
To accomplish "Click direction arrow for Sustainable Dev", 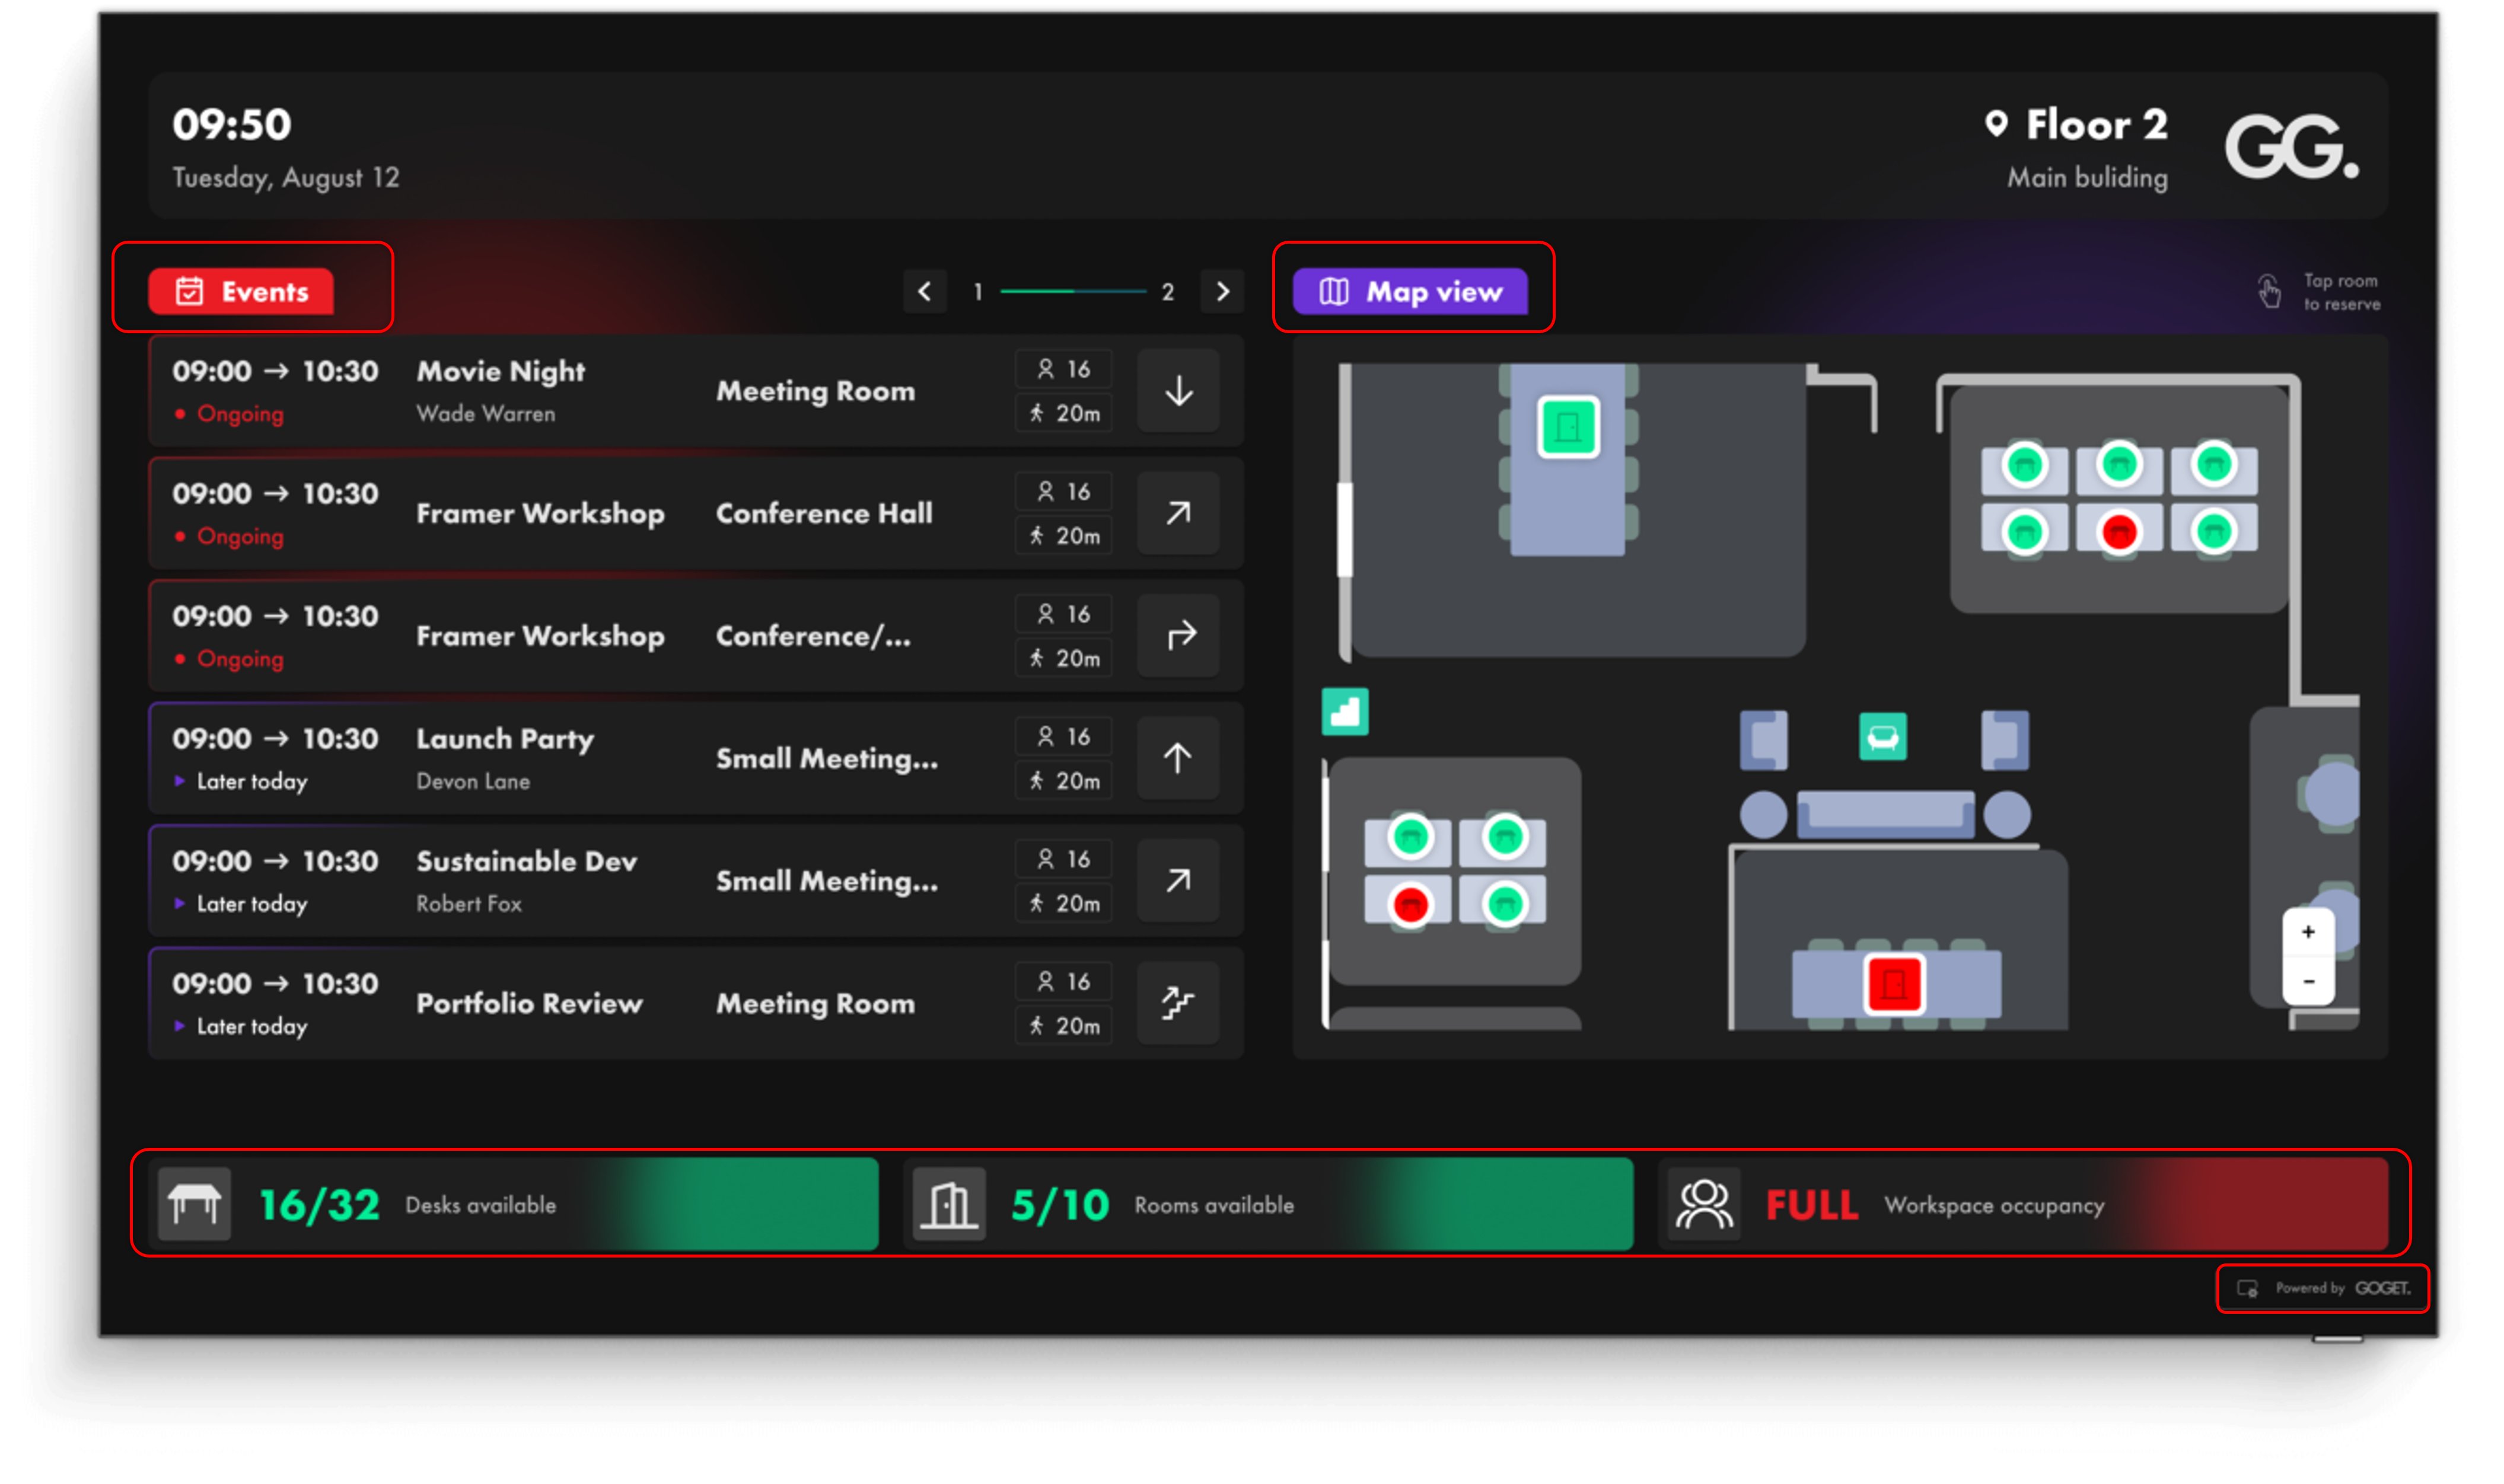I will 1179,881.
